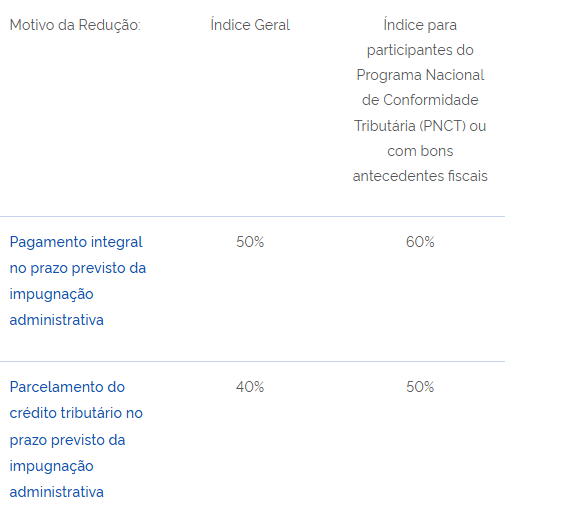Click the Índice para participantes header line
Image resolution: width=566 pixels, height=523 pixels.
pyautogui.click(x=420, y=25)
